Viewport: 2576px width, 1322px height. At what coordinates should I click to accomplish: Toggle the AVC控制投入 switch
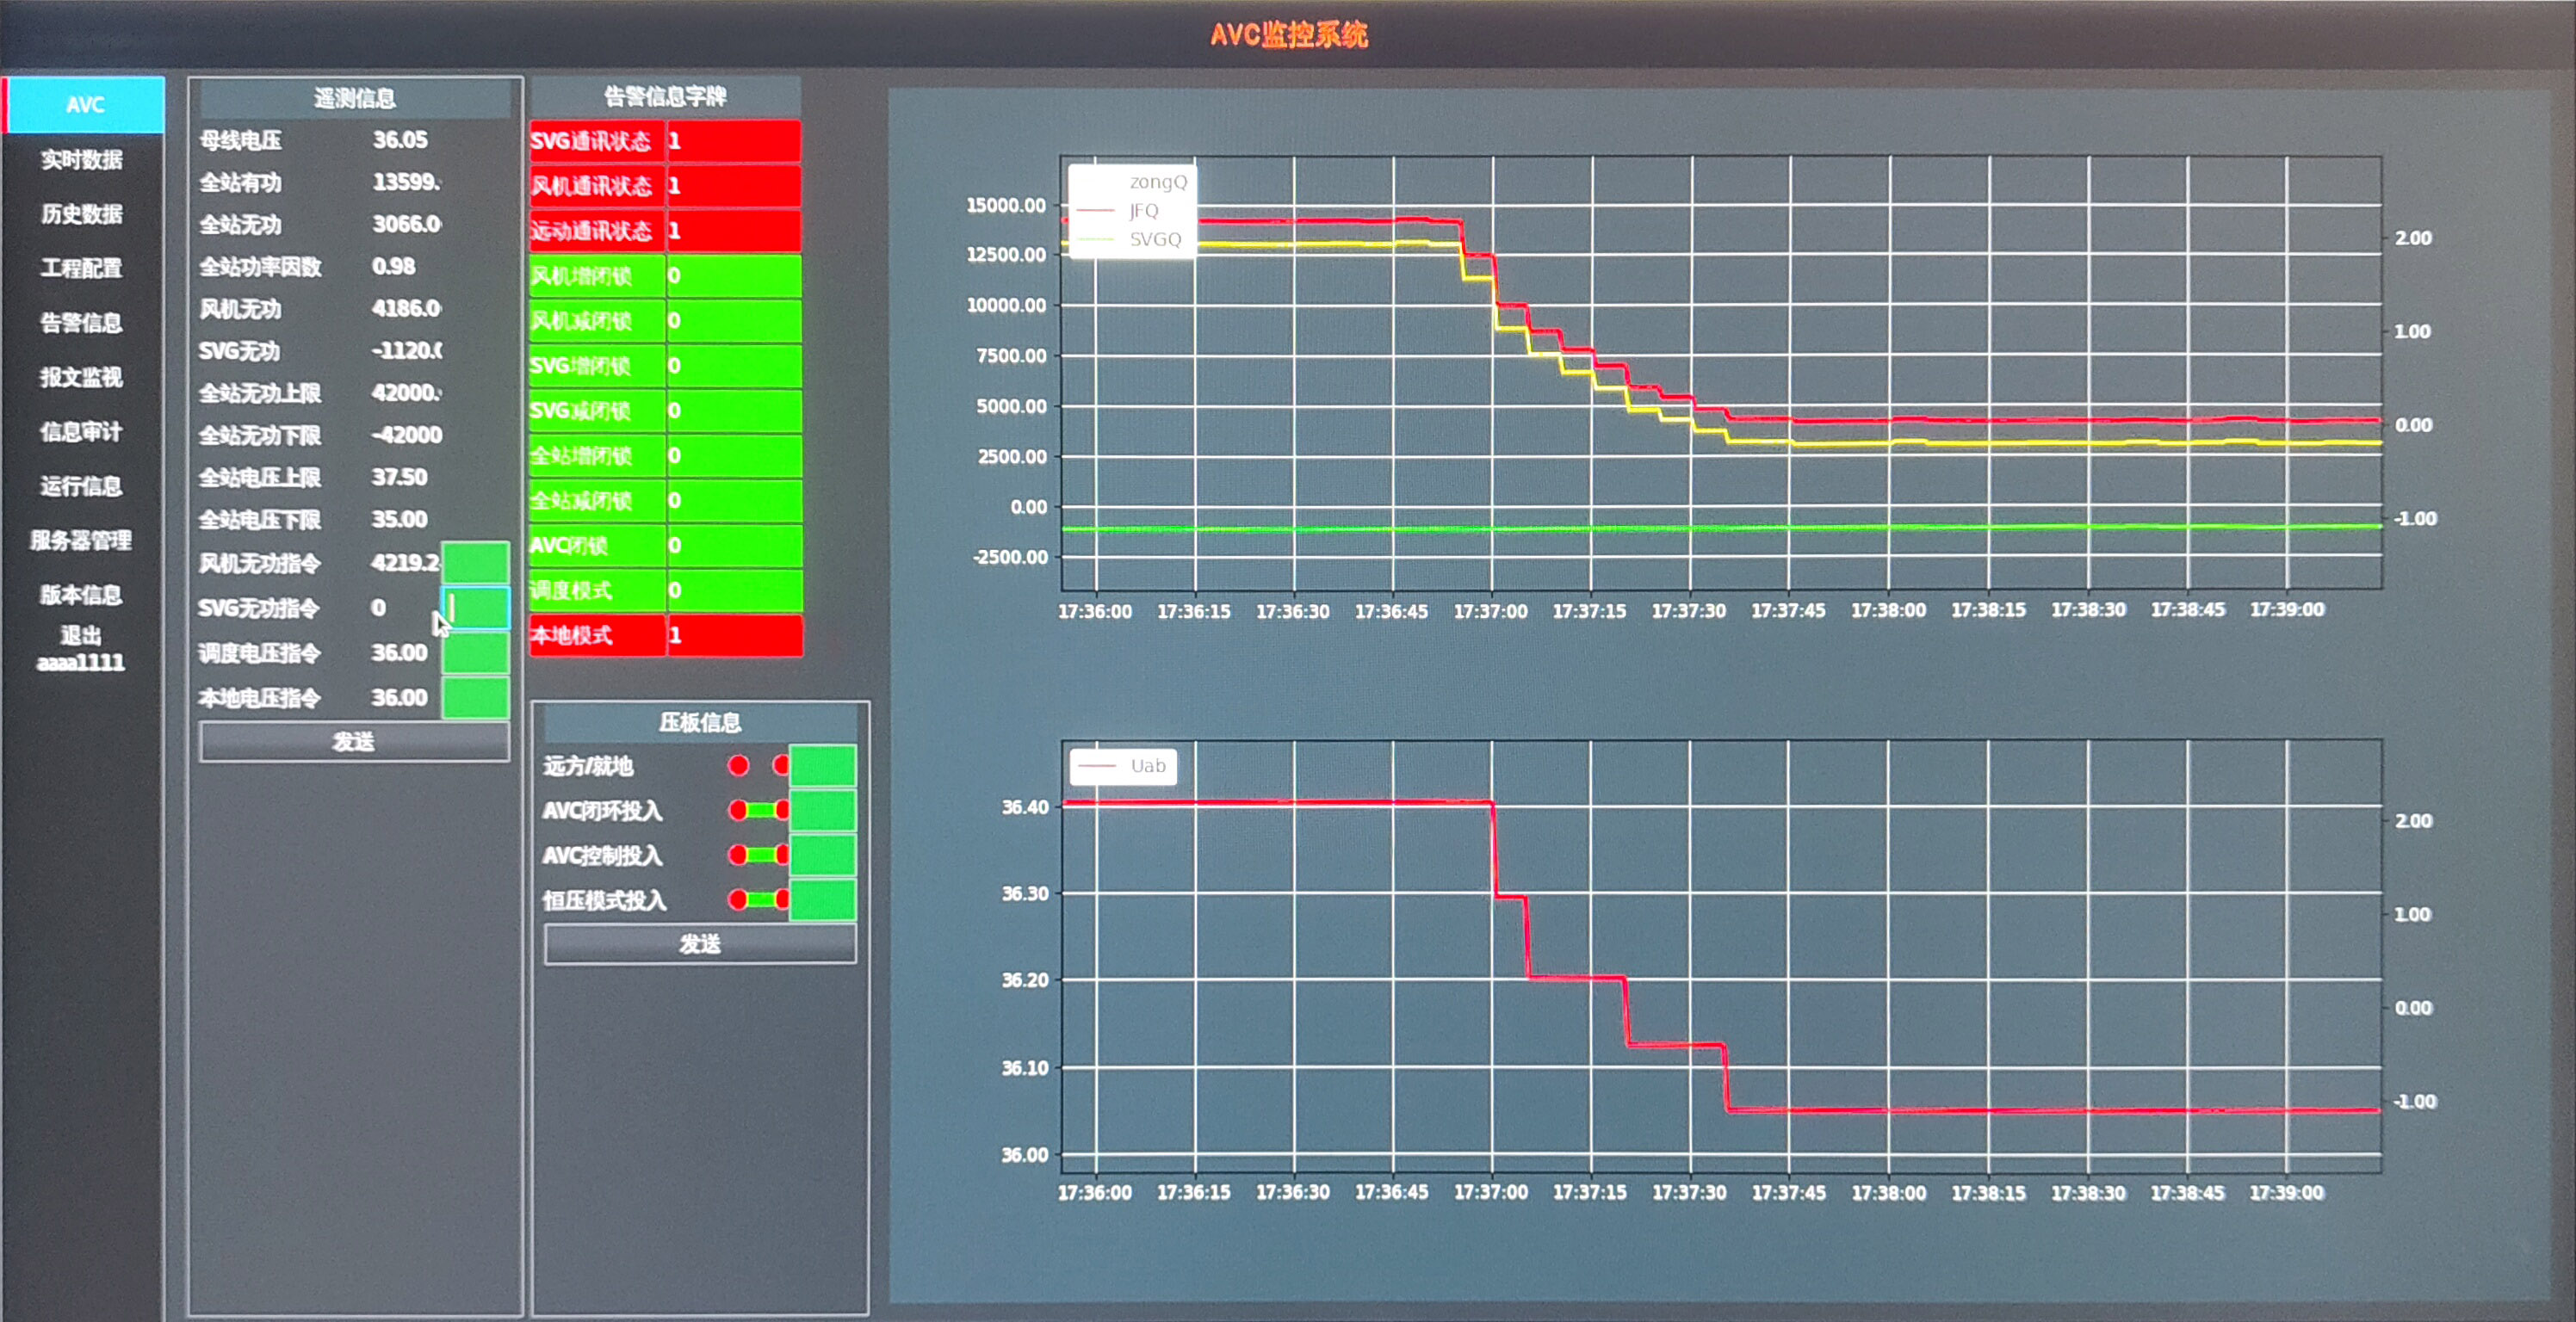click(x=759, y=855)
